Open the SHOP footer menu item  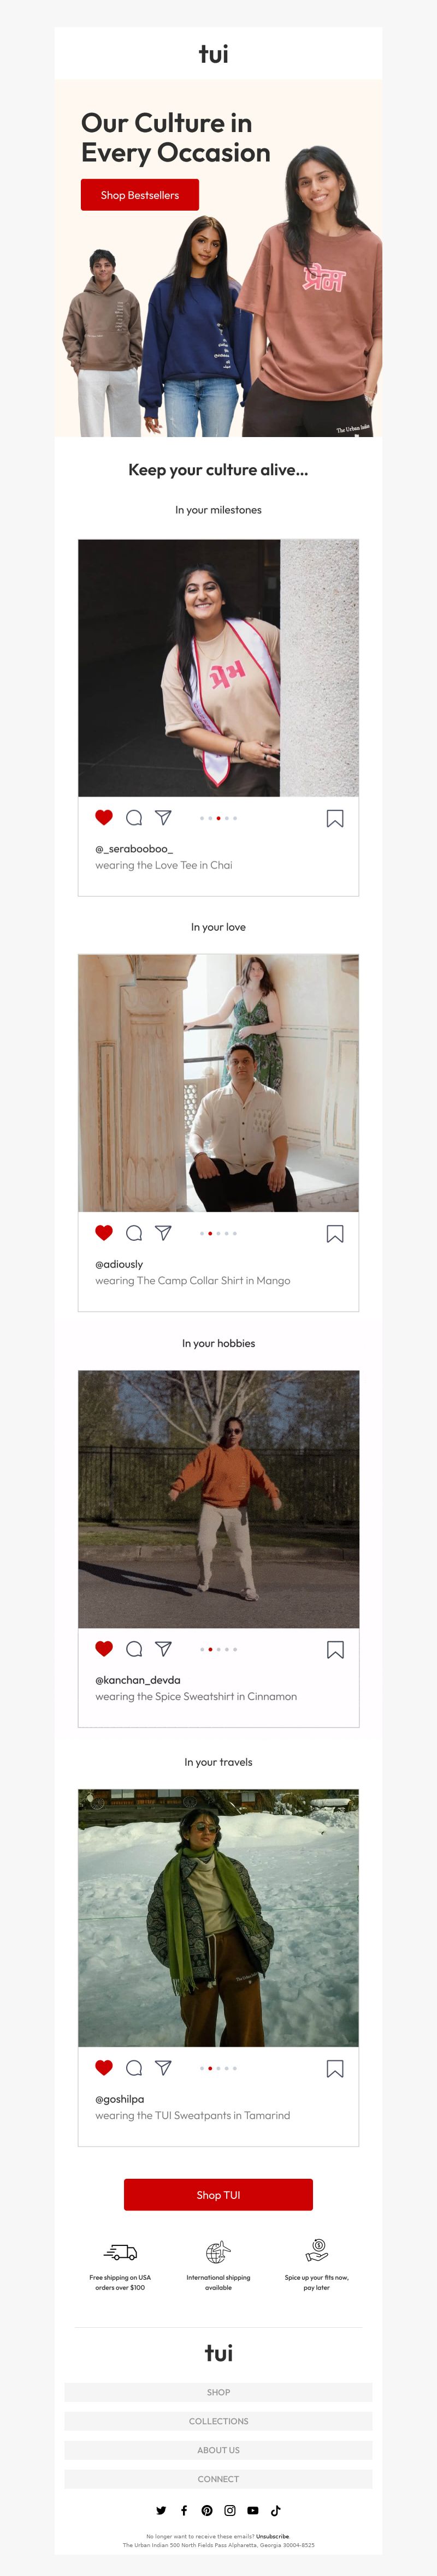[x=218, y=2392]
